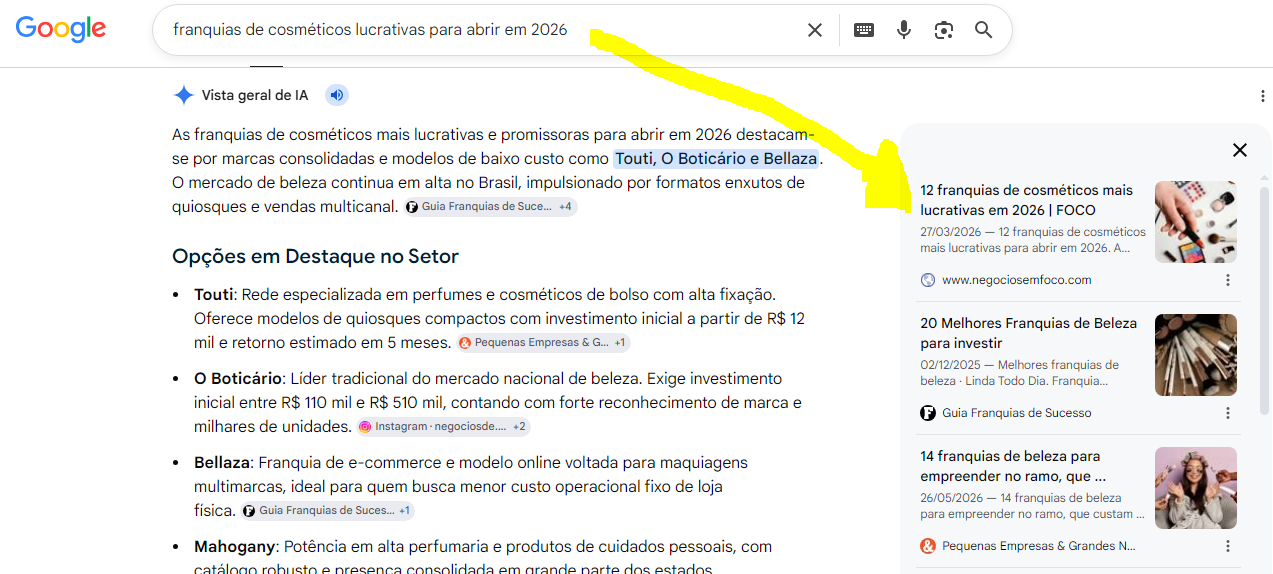Search by image with Google Lens
Screen dimensions: 1273x574
tap(944, 30)
